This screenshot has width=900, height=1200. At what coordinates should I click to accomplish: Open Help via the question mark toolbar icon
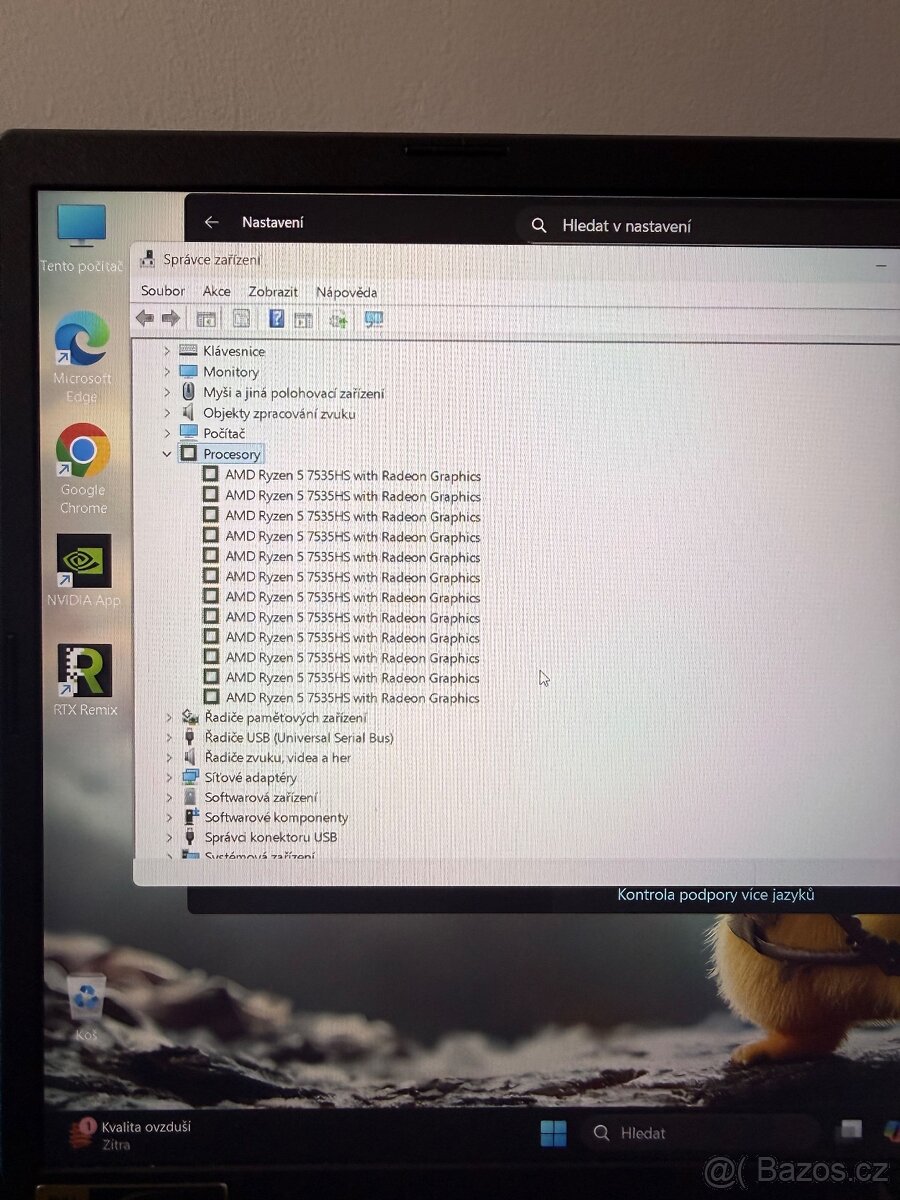(x=277, y=318)
